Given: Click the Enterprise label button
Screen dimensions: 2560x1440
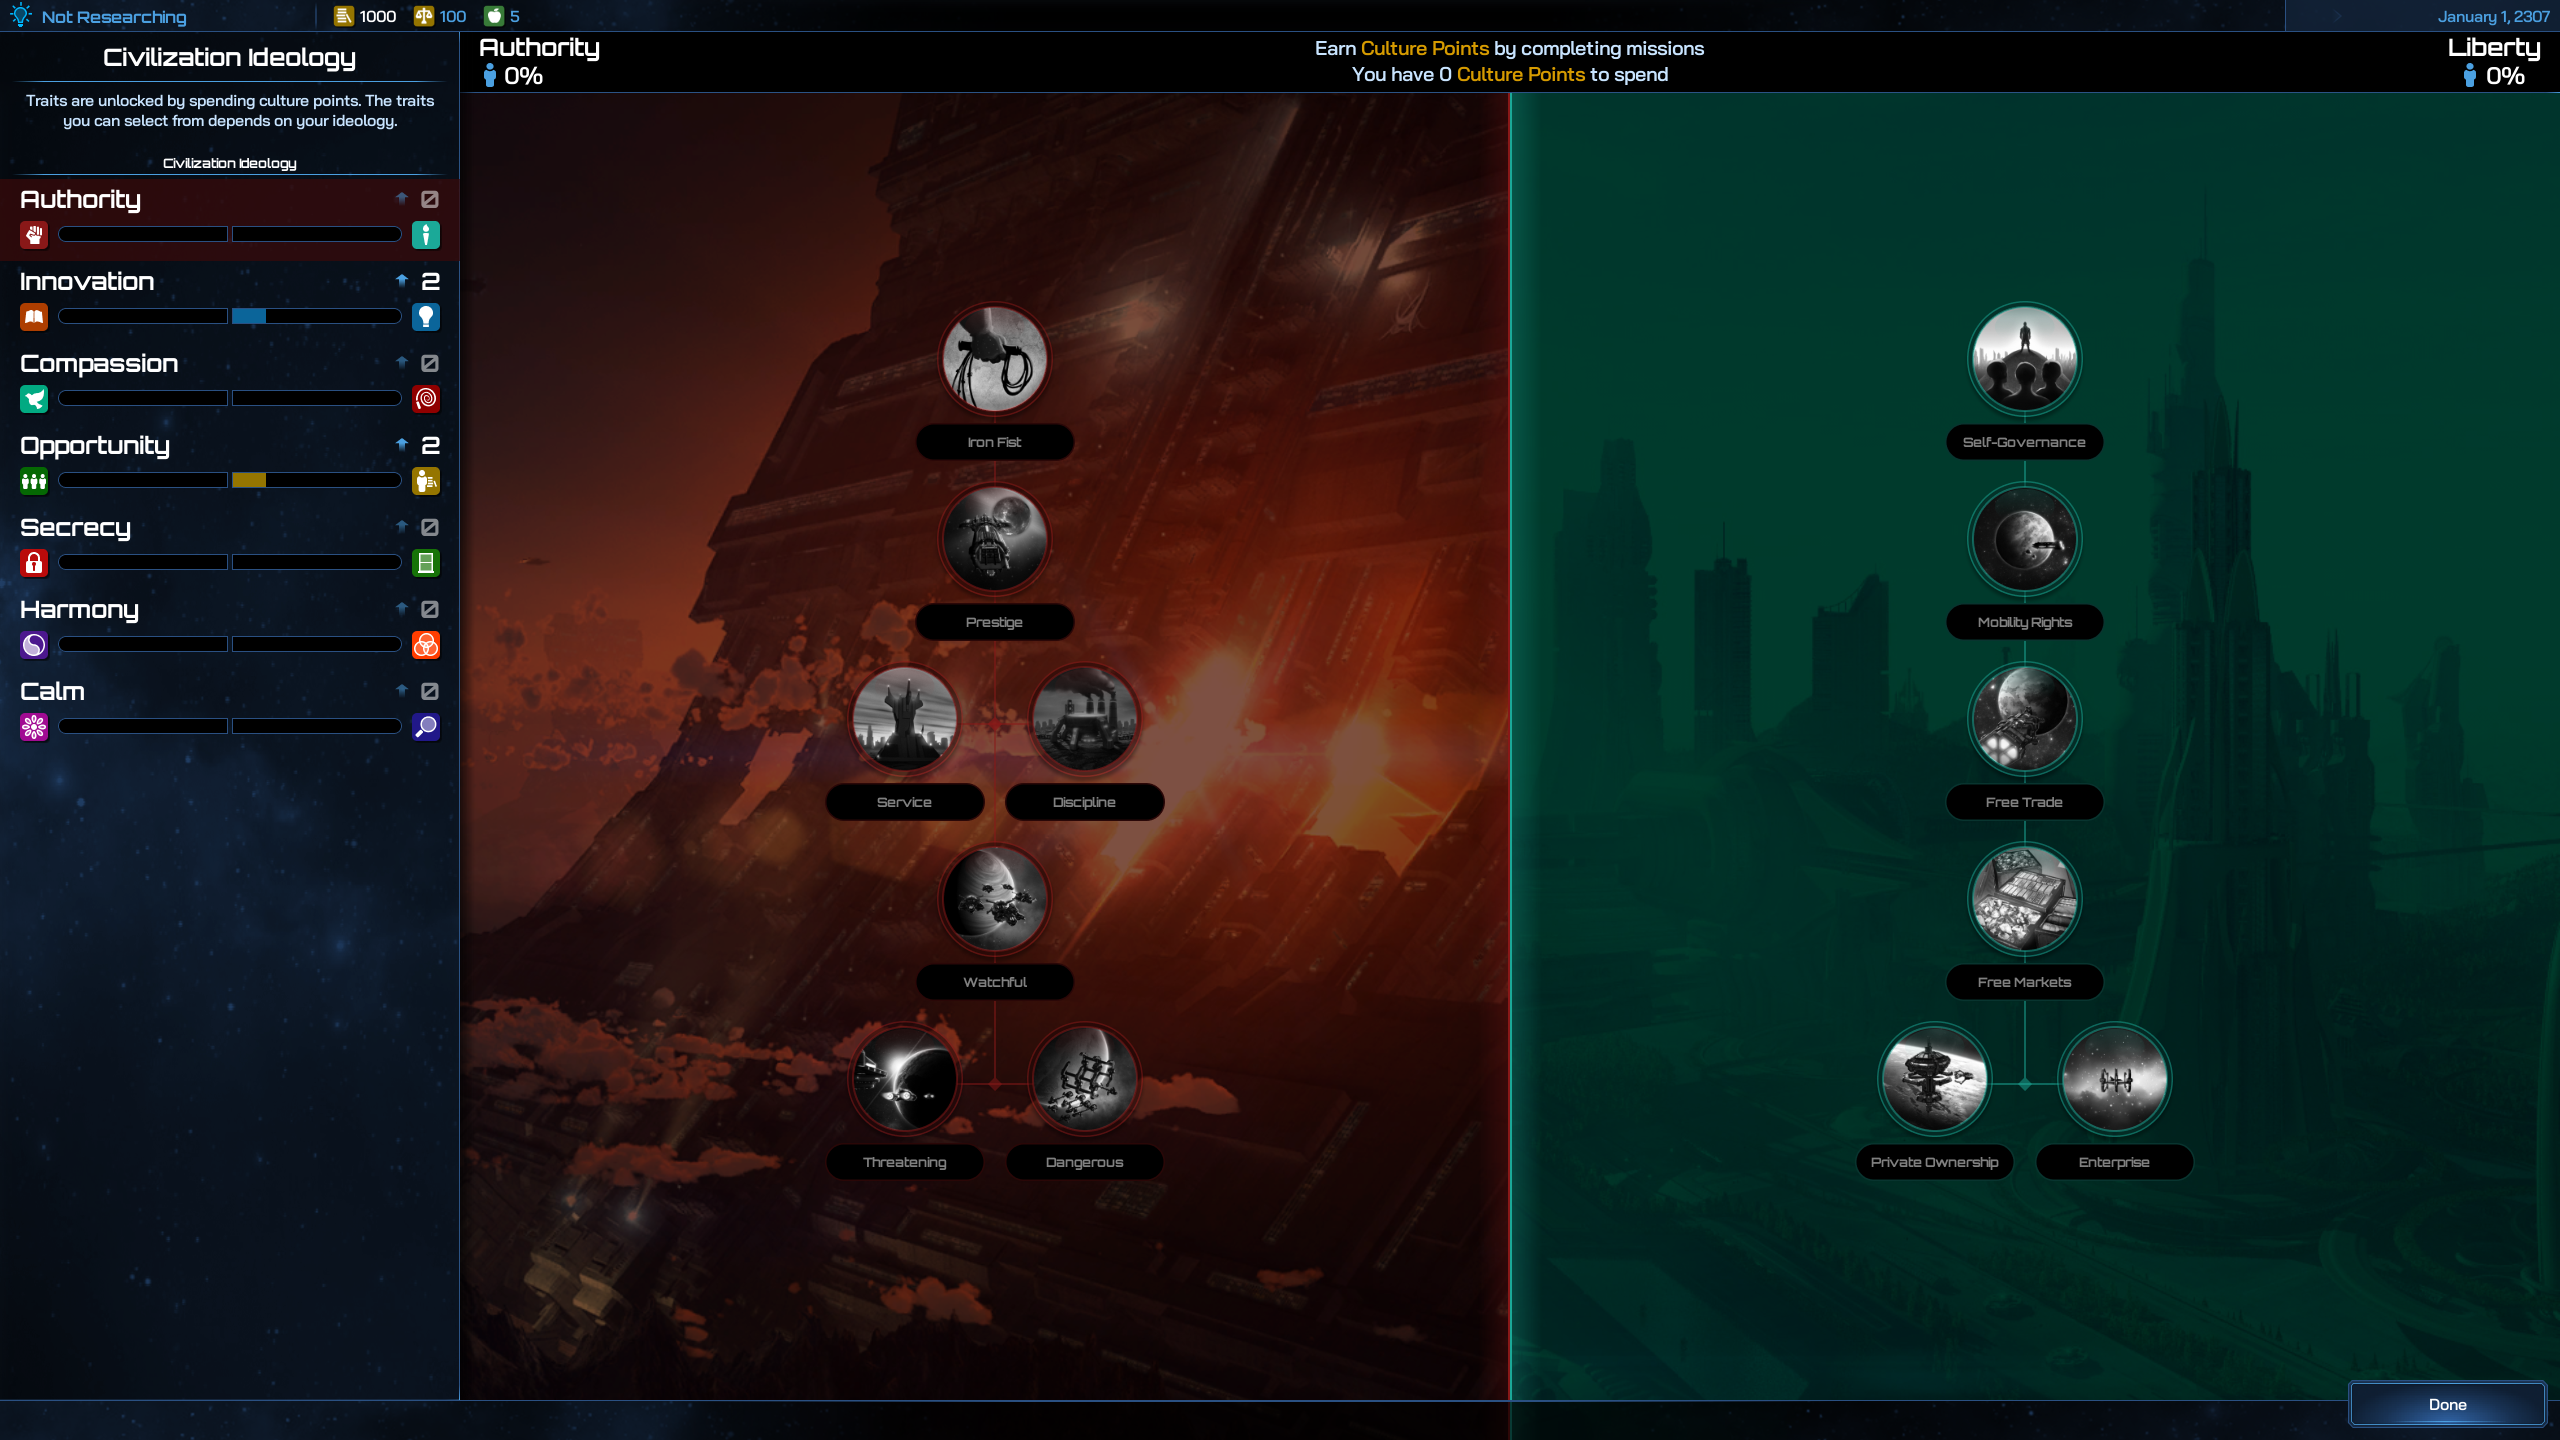Looking at the screenshot, I should tap(2114, 1162).
